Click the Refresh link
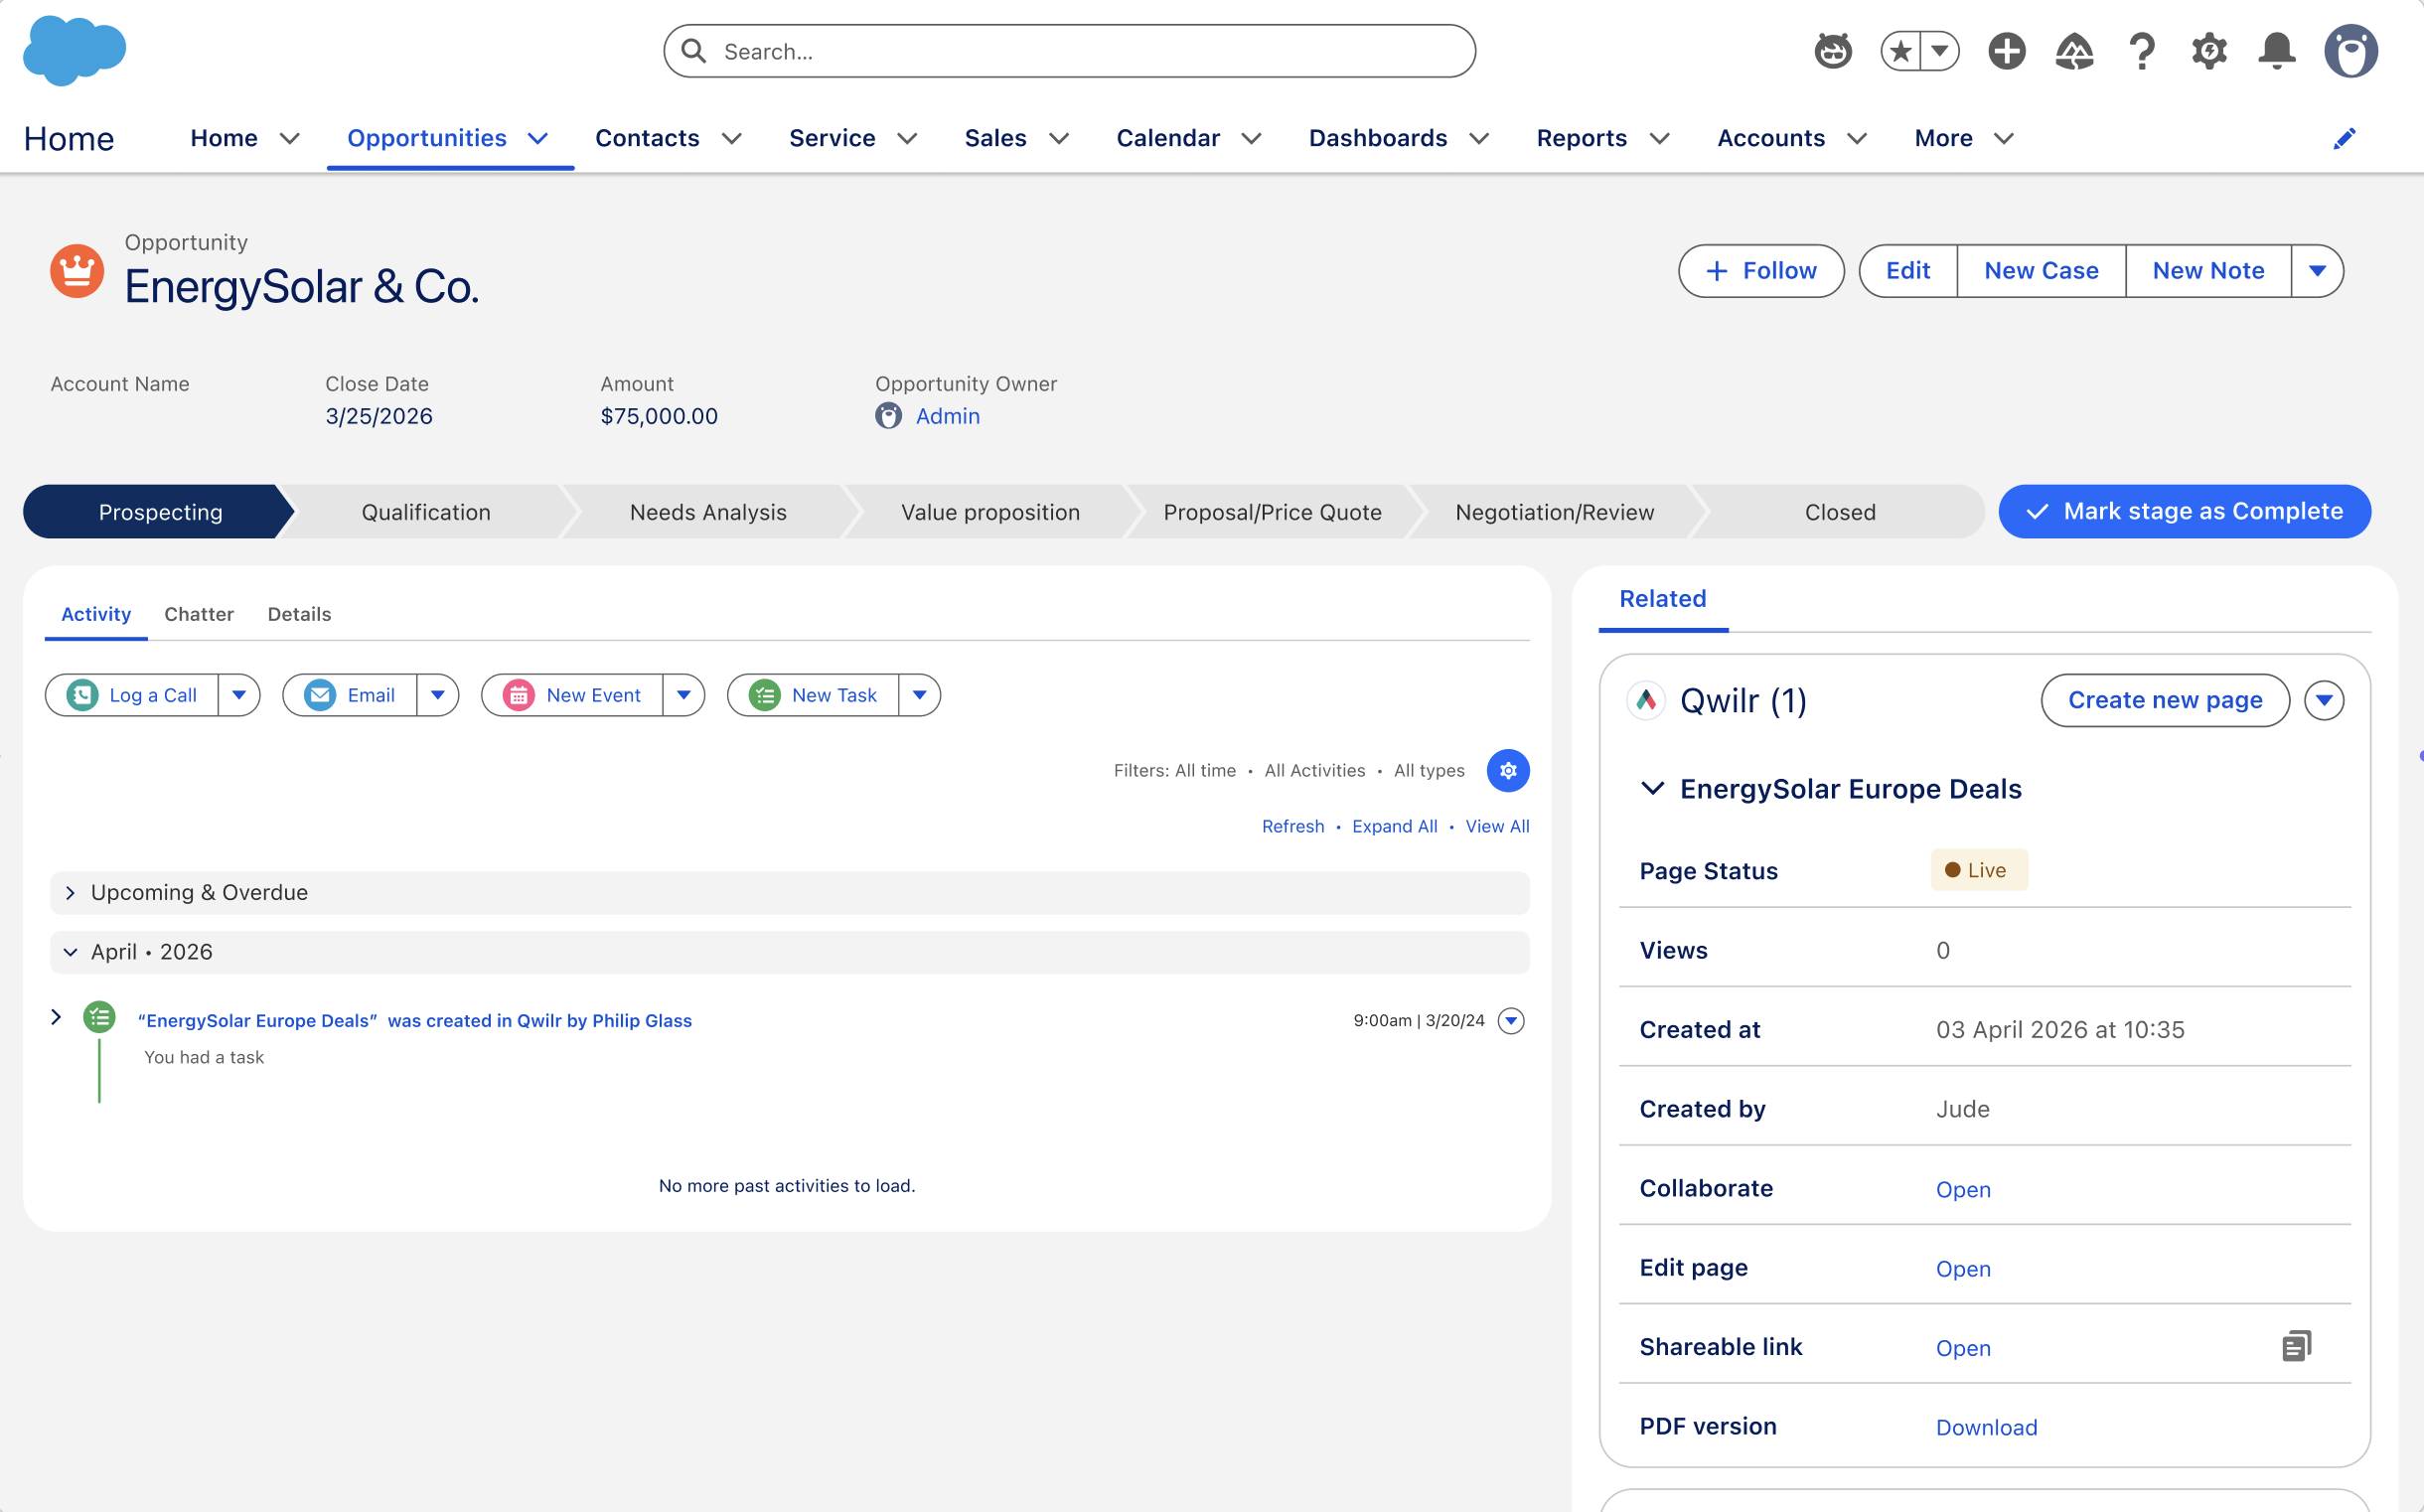Screen dimensions: 2424x1512 pos(1292,826)
